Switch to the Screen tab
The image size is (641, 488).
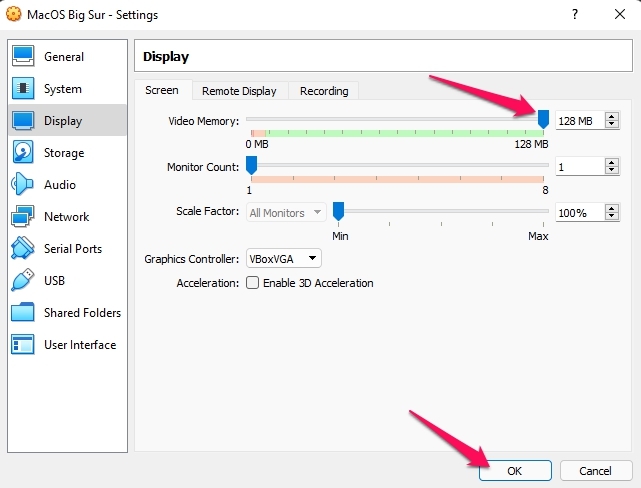point(162,90)
